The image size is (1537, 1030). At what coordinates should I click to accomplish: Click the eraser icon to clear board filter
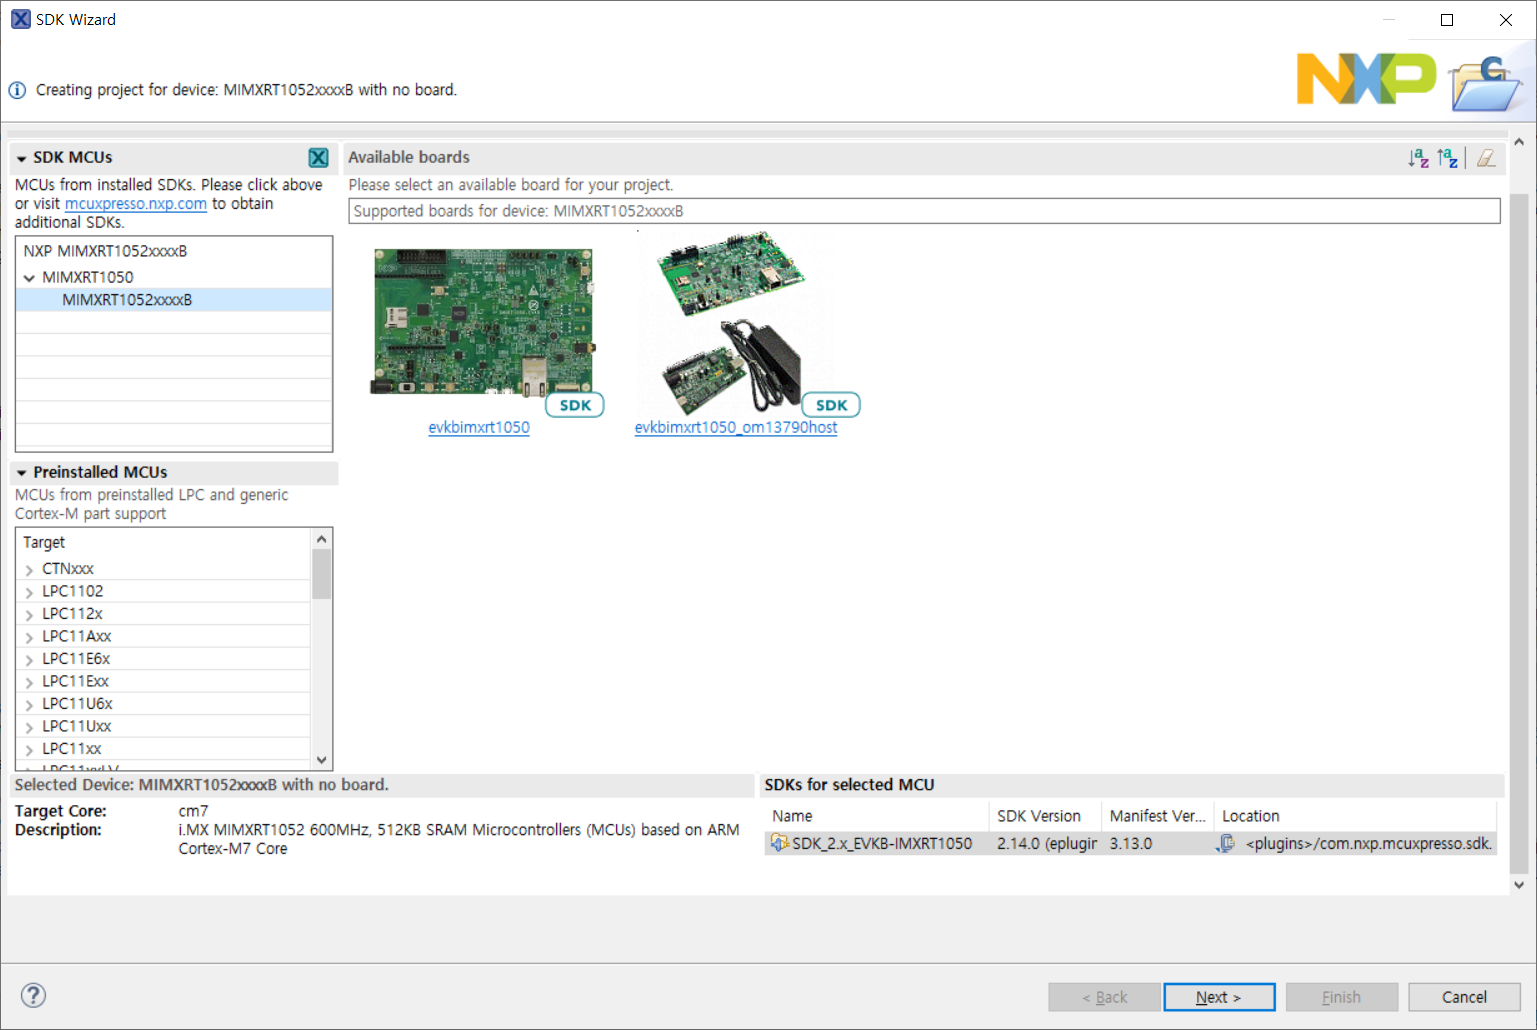(1485, 157)
